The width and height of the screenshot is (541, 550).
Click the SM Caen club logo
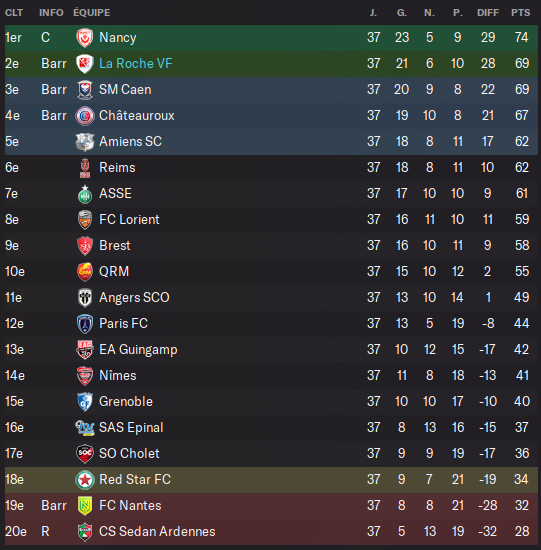85,90
